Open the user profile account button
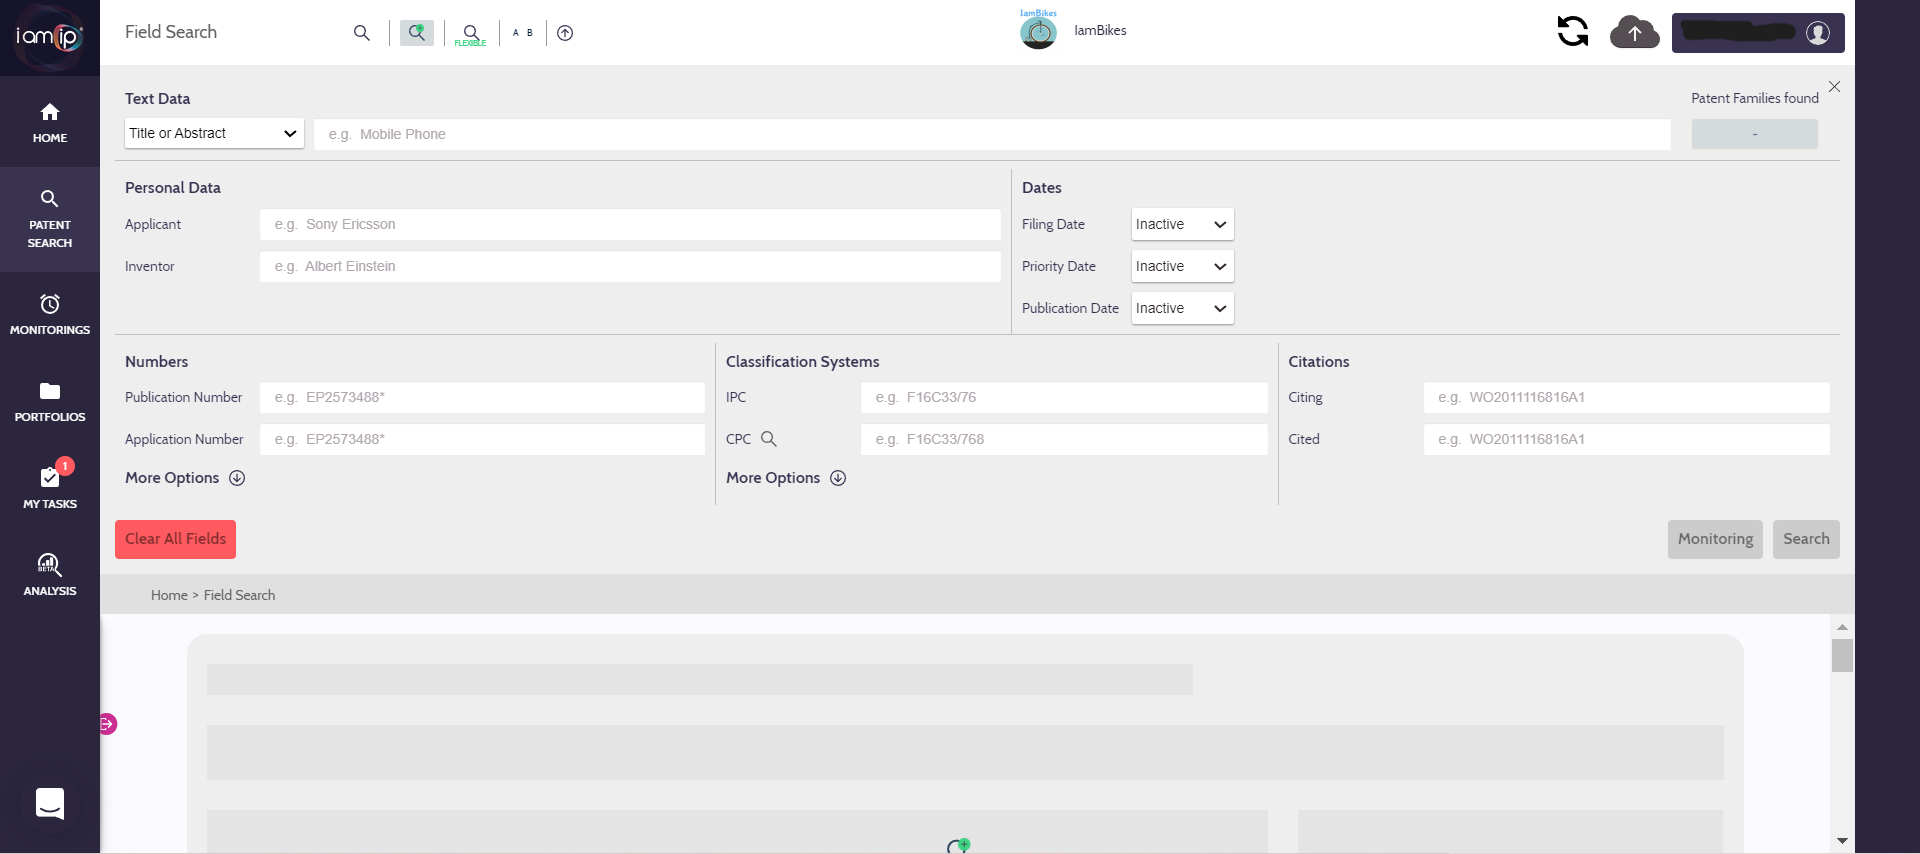The image size is (1920, 854). point(1758,33)
